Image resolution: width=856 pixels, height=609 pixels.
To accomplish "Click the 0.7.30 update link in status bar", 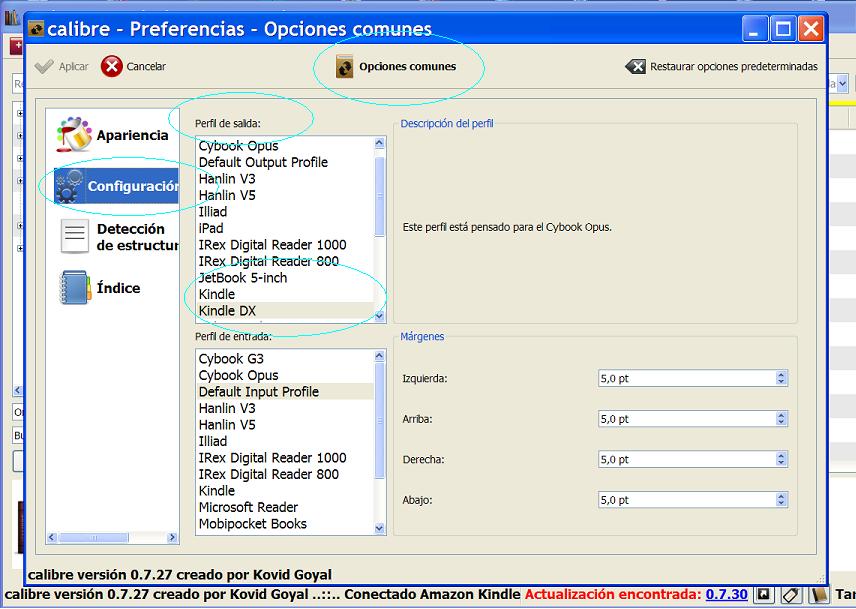I will tap(726, 594).
